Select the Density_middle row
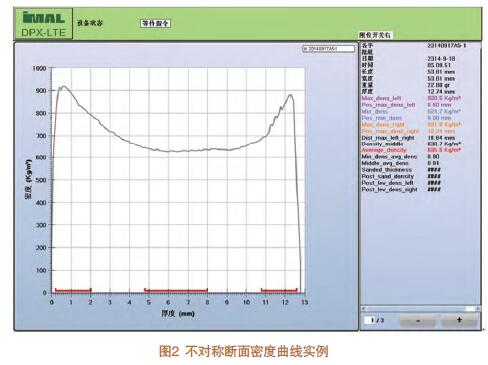 tap(411, 144)
